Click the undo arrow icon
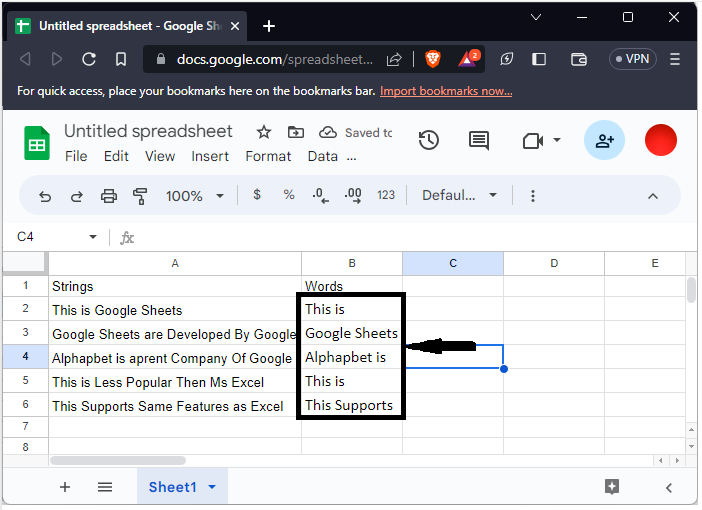702x510 pixels. coord(45,196)
